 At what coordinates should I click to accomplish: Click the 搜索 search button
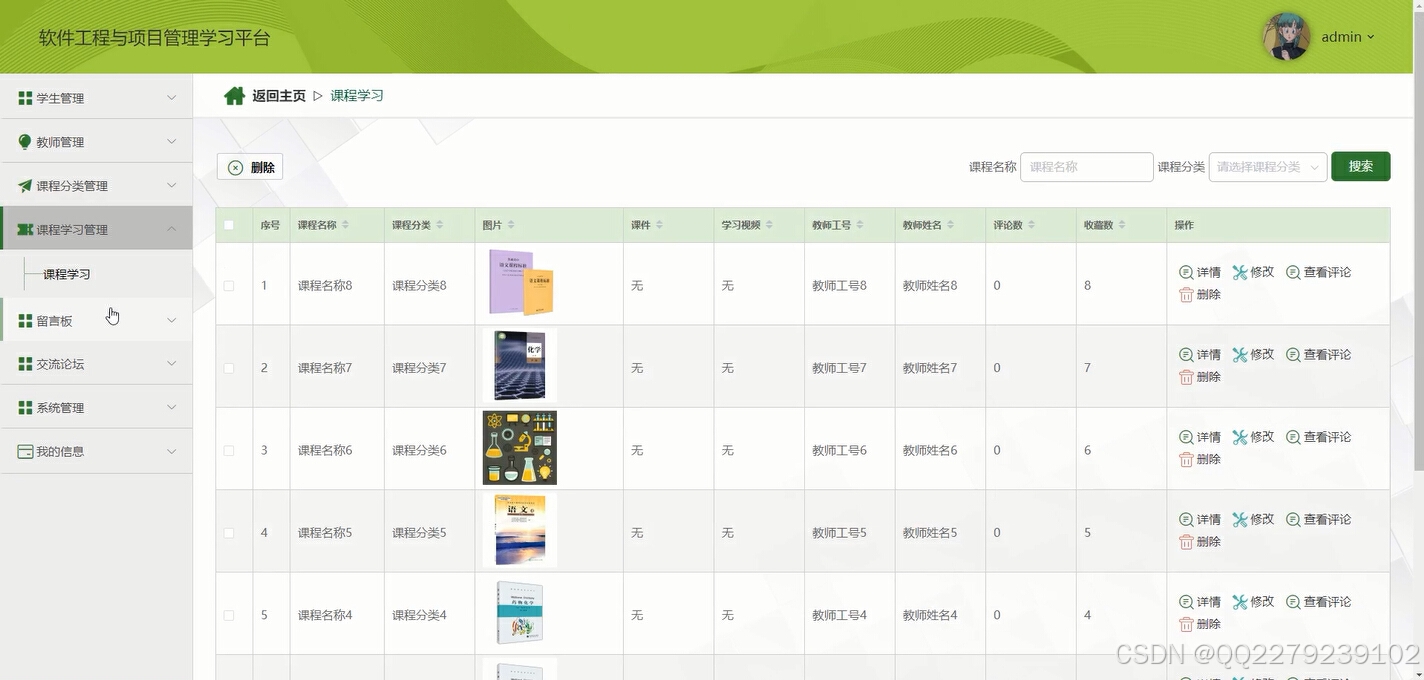(x=1360, y=166)
